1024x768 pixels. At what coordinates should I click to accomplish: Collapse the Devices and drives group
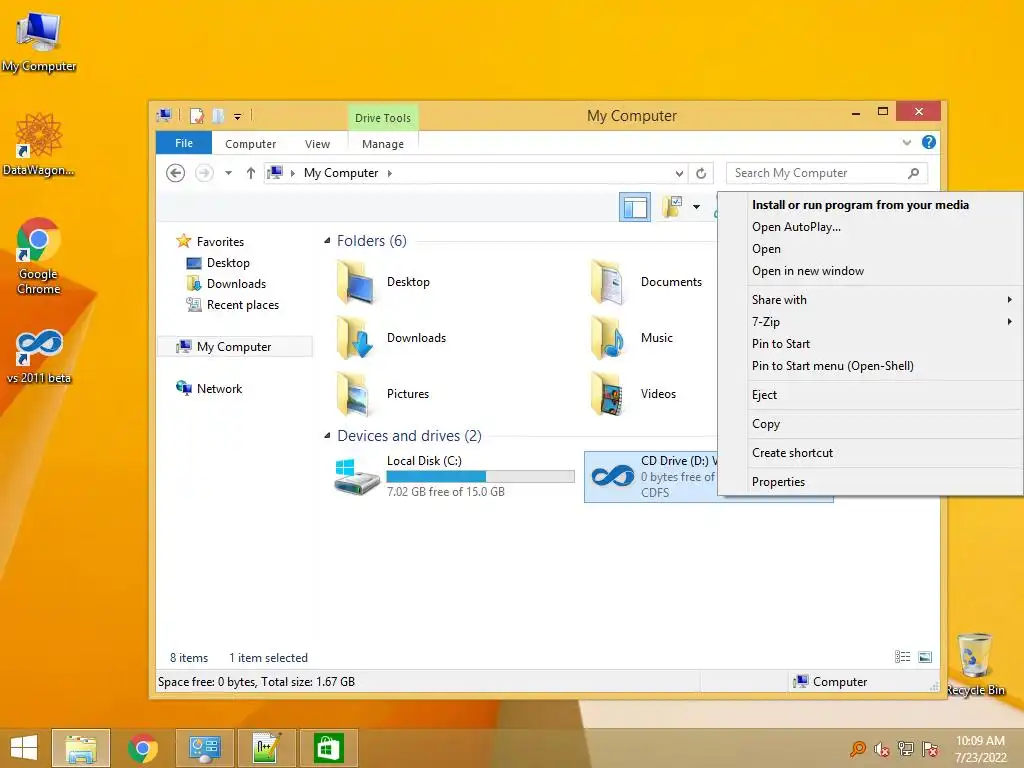tap(327, 436)
